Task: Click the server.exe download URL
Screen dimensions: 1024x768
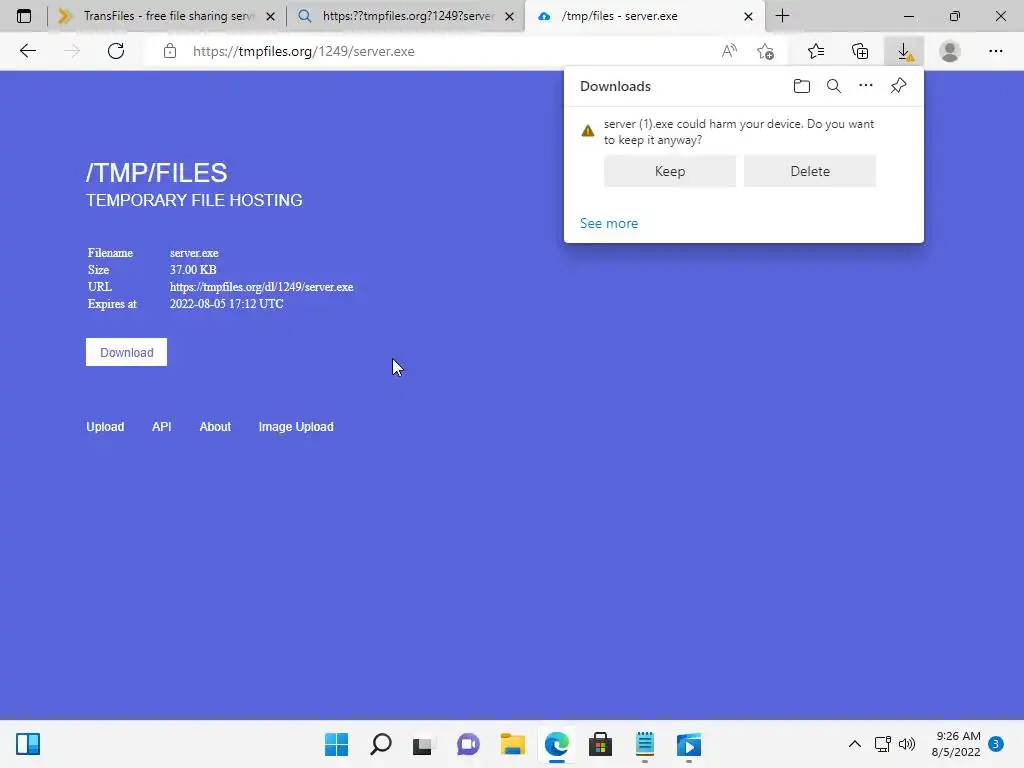Action: pyautogui.click(x=261, y=287)
